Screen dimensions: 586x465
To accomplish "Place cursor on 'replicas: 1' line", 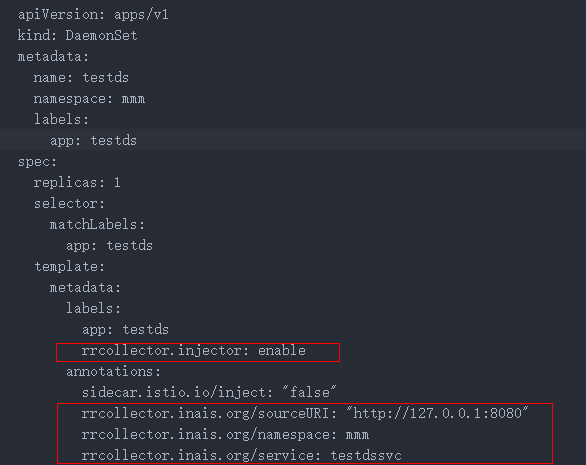I will (77, 182).
